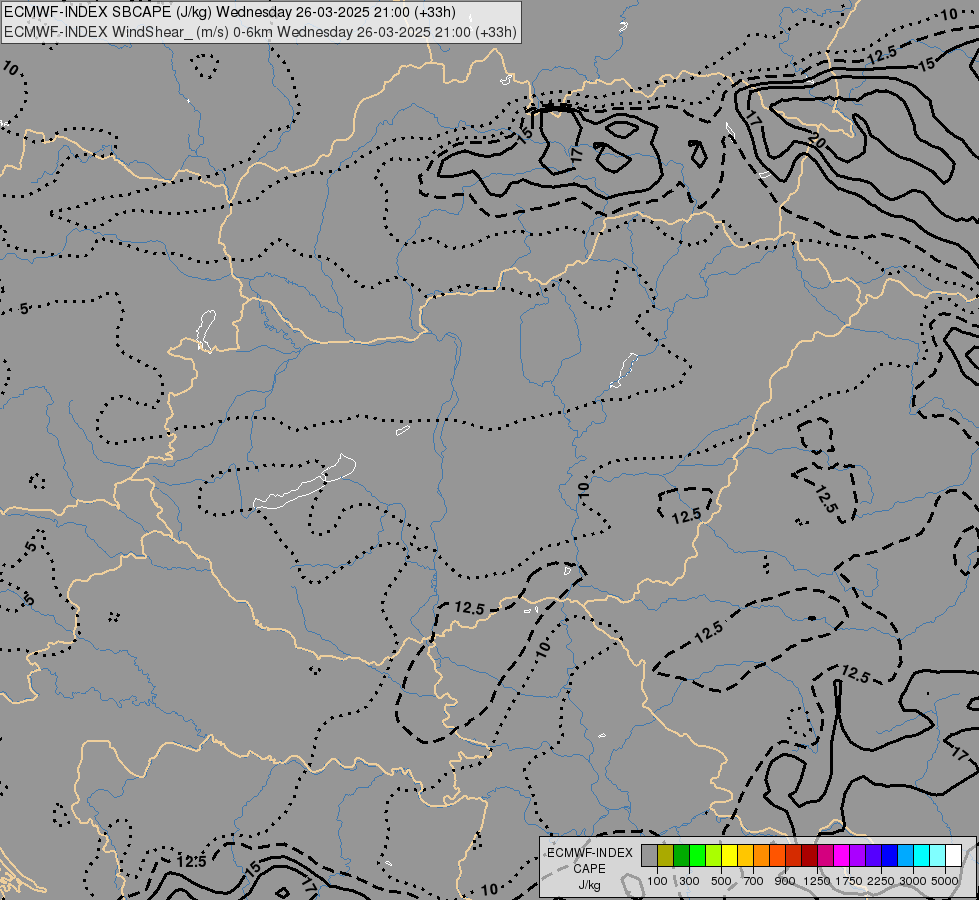The image size is (979, 900).
Task: Click the 100 value on the CAPE scale
Action: [x=657, y=881]
